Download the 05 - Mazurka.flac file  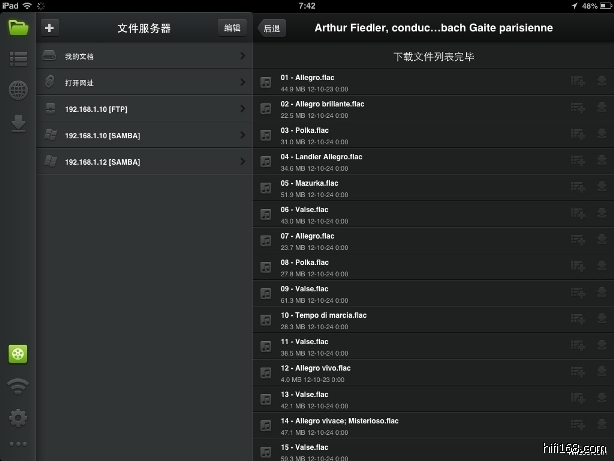pyautogui.click(x=601, y=187)
